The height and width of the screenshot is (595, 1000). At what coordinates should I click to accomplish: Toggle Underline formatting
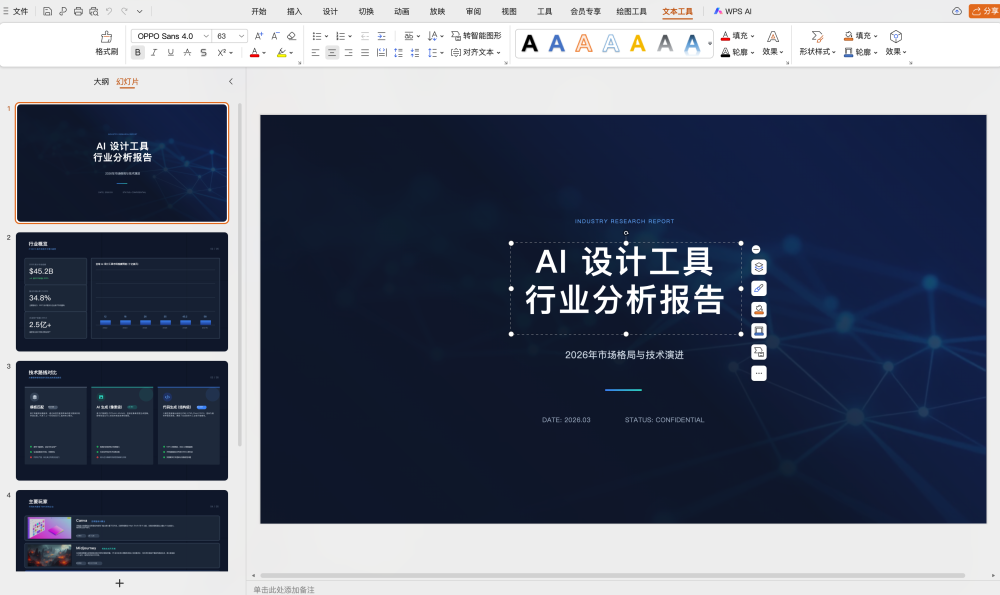tap(170, 53)
